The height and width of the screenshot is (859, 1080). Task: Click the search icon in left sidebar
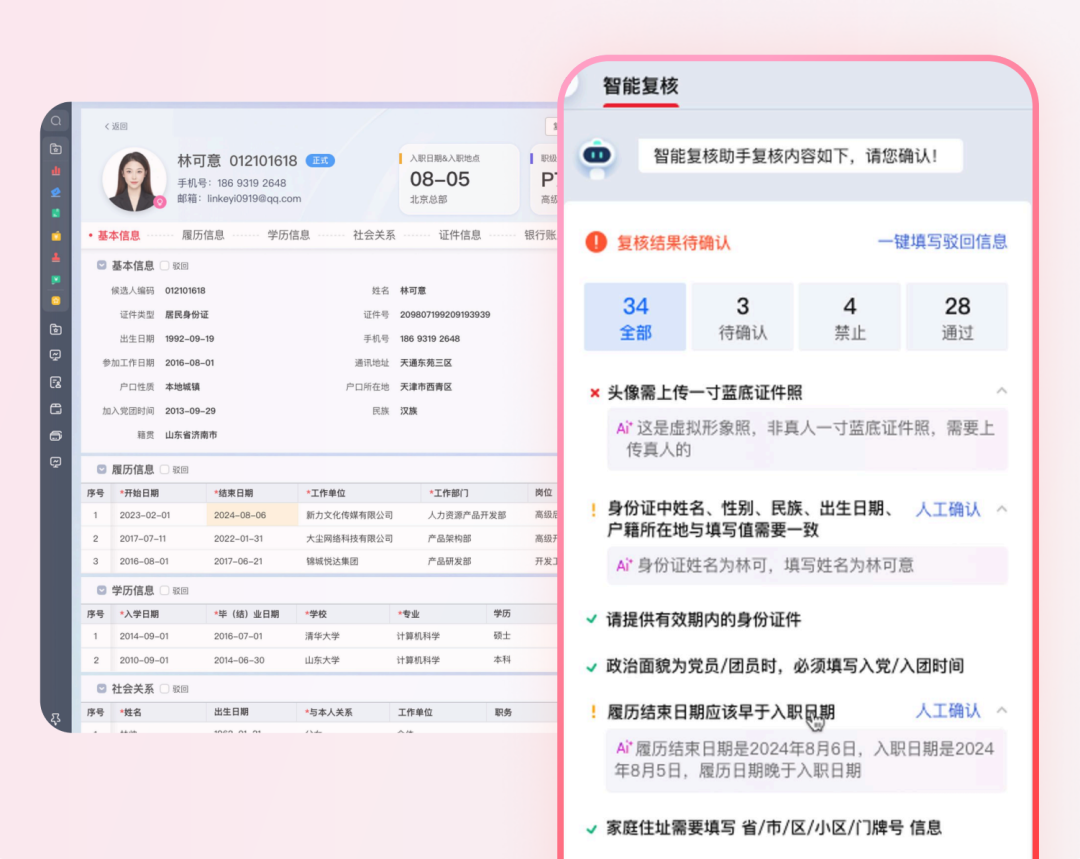coord(56,121)
